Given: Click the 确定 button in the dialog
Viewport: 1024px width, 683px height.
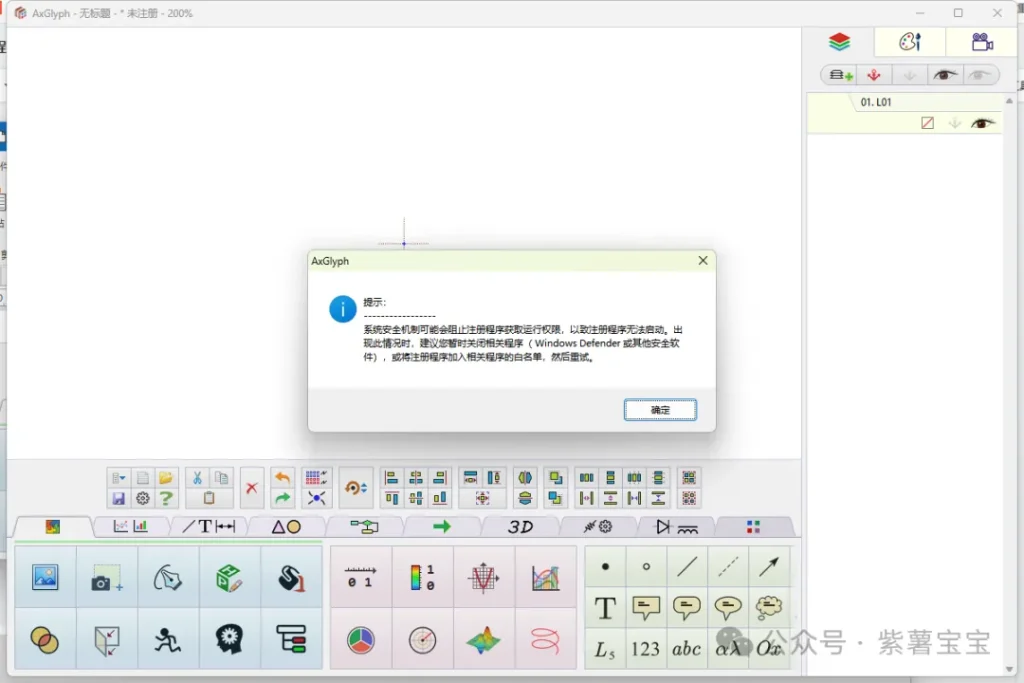Looking at the screenshot, I should (660, 410).
